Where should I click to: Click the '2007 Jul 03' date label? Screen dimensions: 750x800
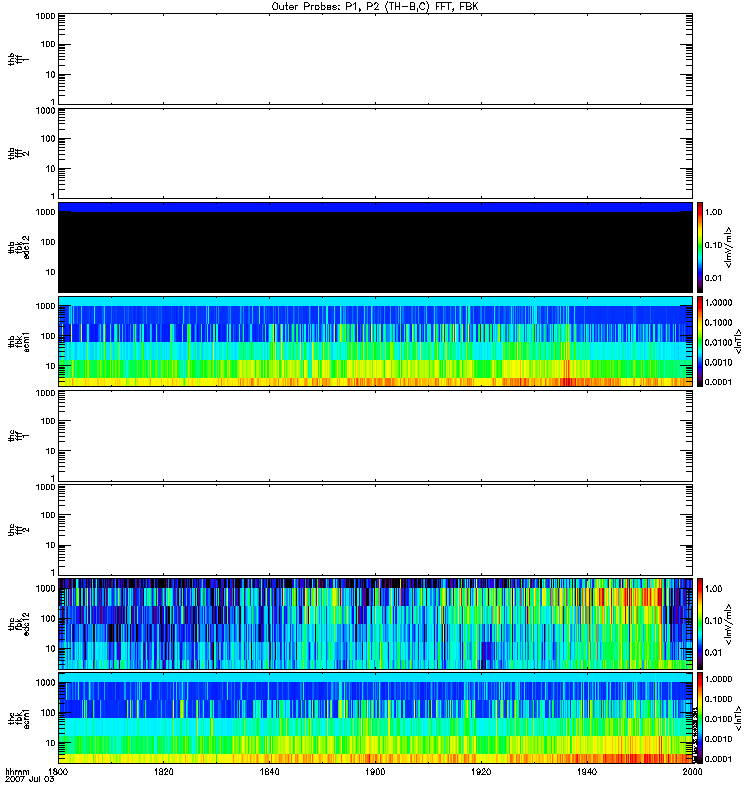[x=29, y=780]
